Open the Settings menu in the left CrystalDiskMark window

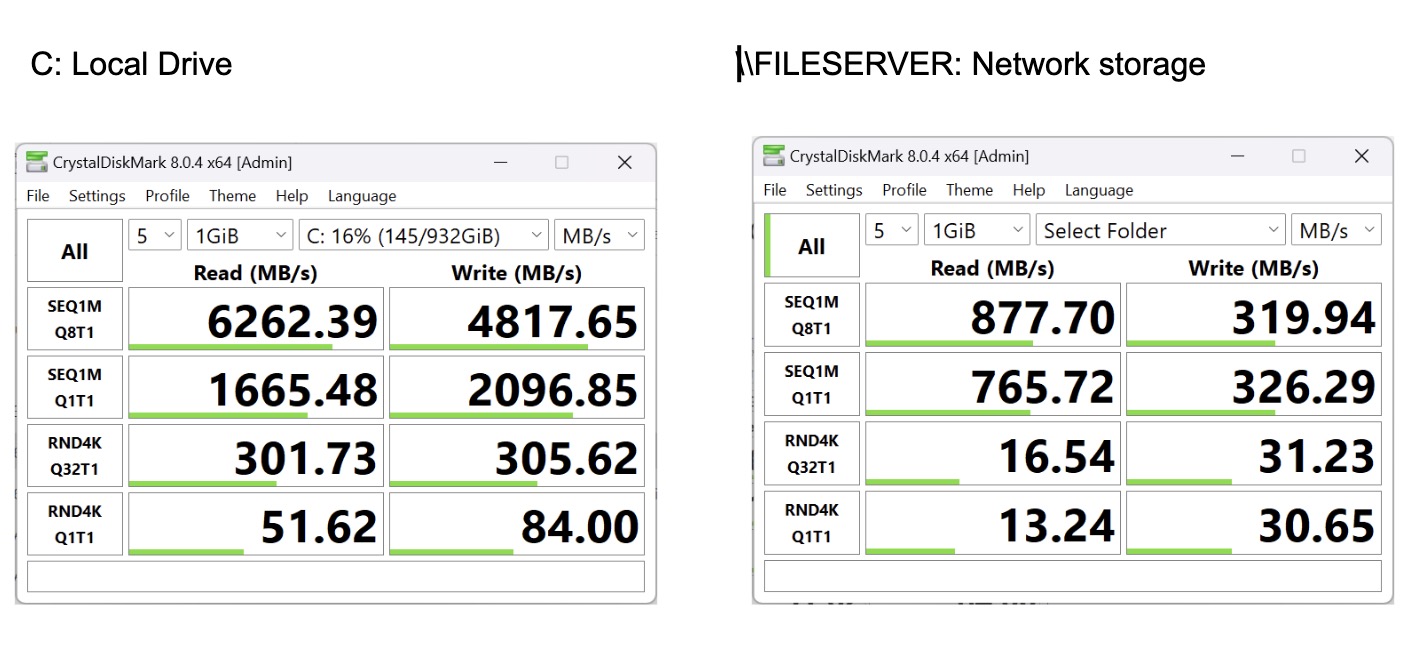pyautogui.click(x=97, y=196)
